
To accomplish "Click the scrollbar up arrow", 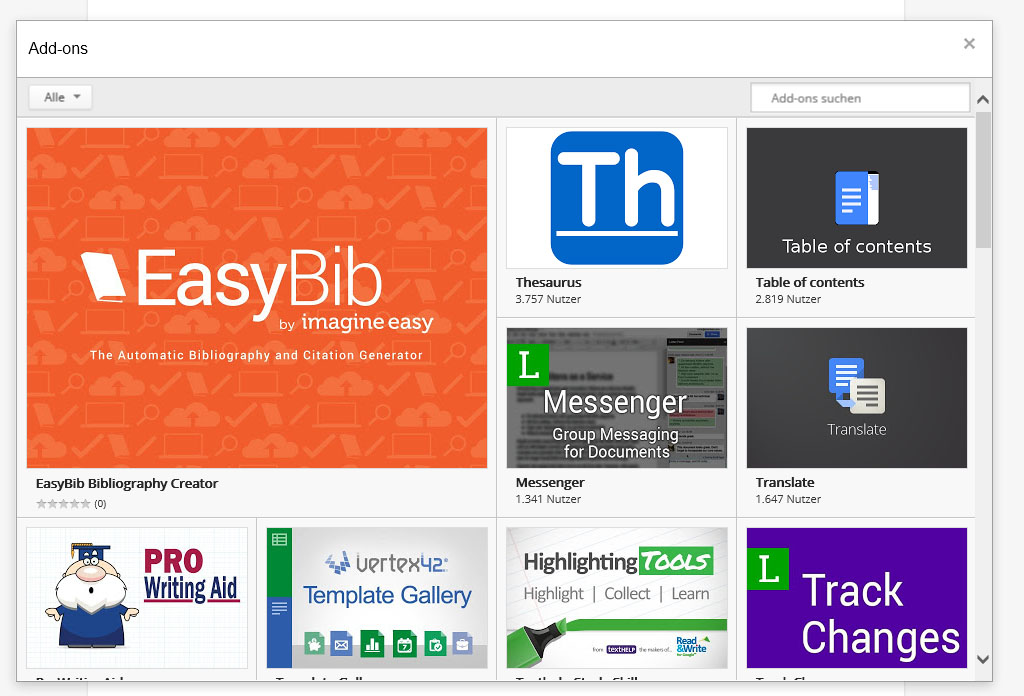I will click(x=983, y=100).
